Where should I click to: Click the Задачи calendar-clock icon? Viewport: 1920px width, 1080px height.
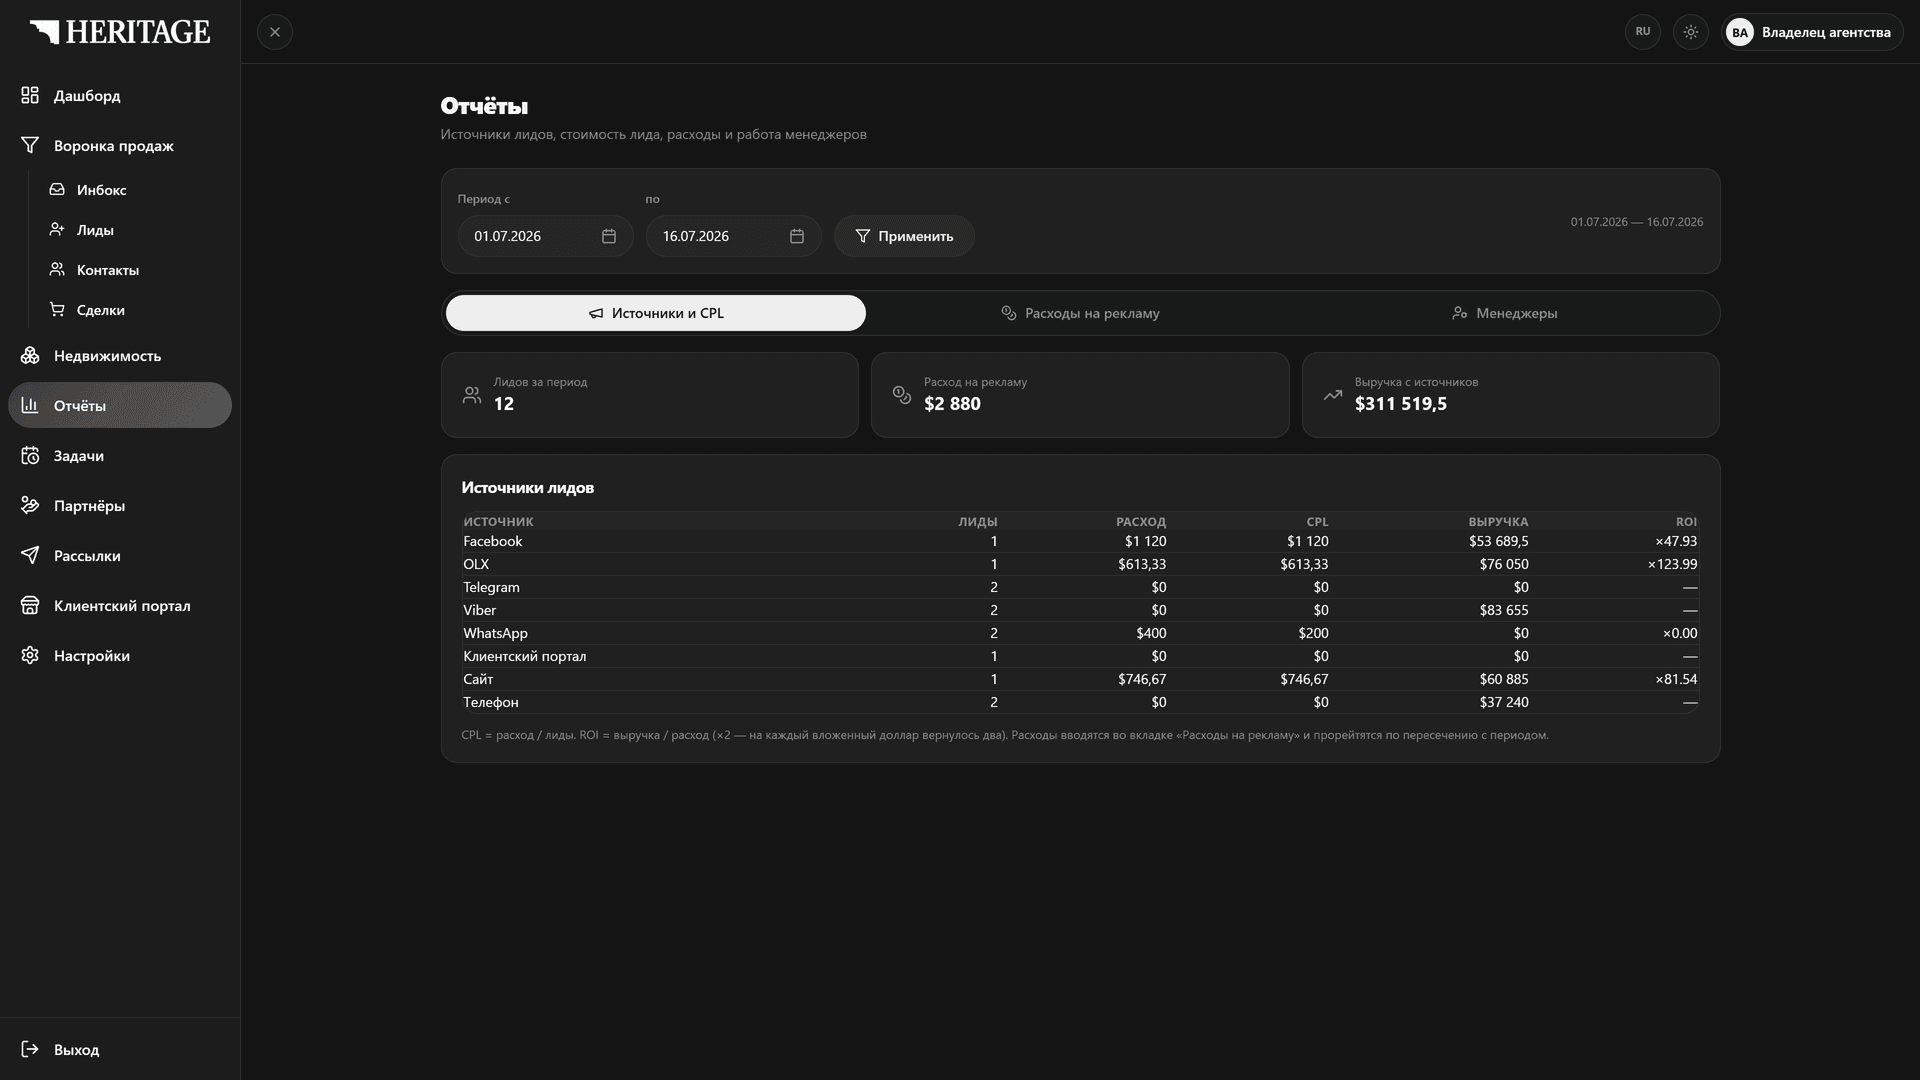[x=30, y=455]
